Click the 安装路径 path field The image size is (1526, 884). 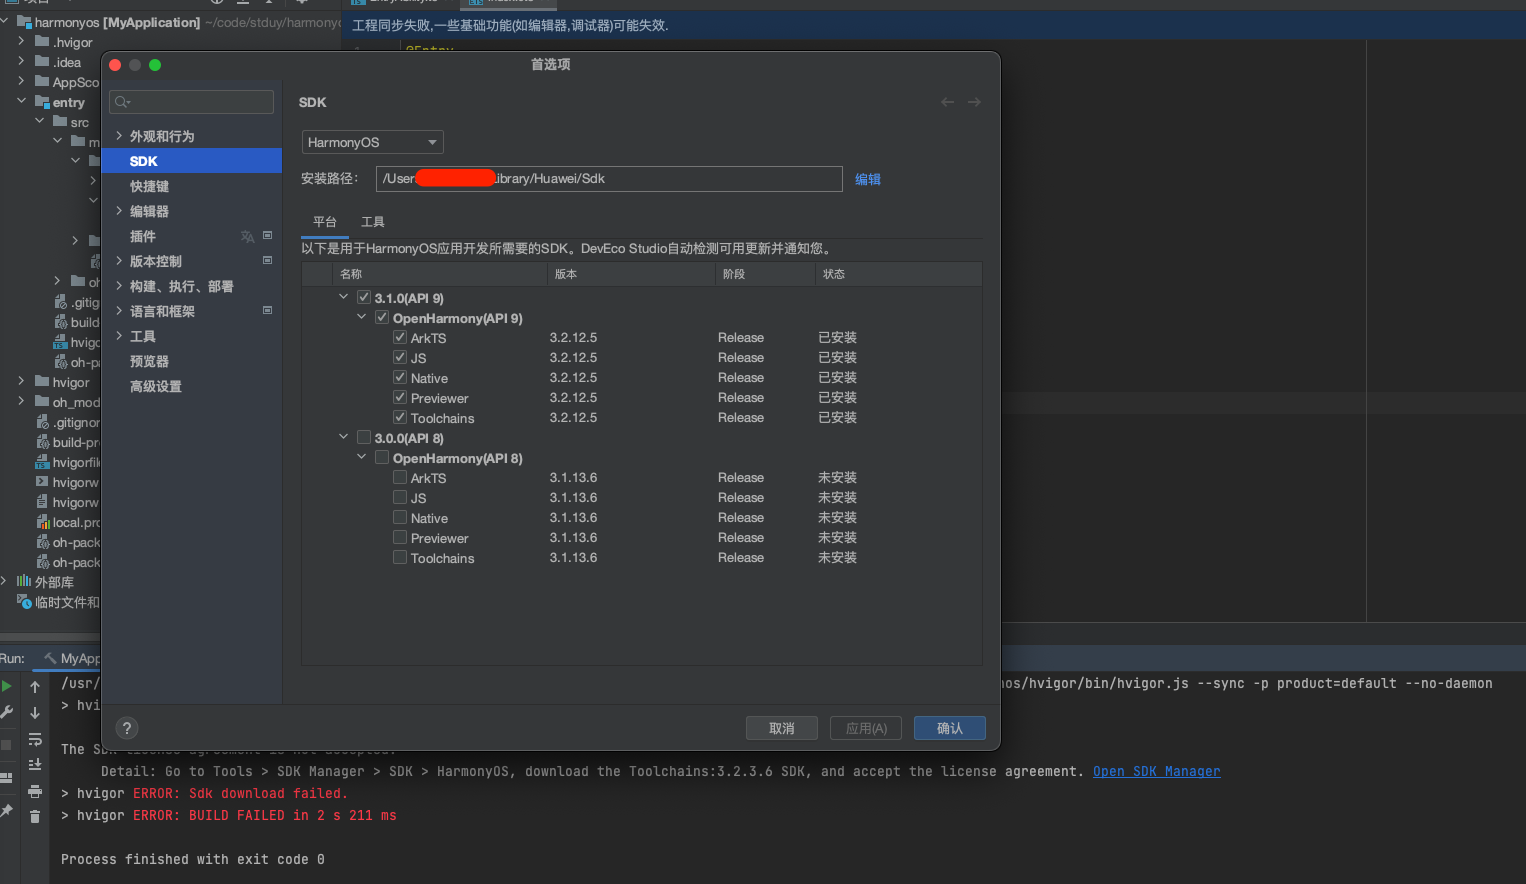(609, 178)
